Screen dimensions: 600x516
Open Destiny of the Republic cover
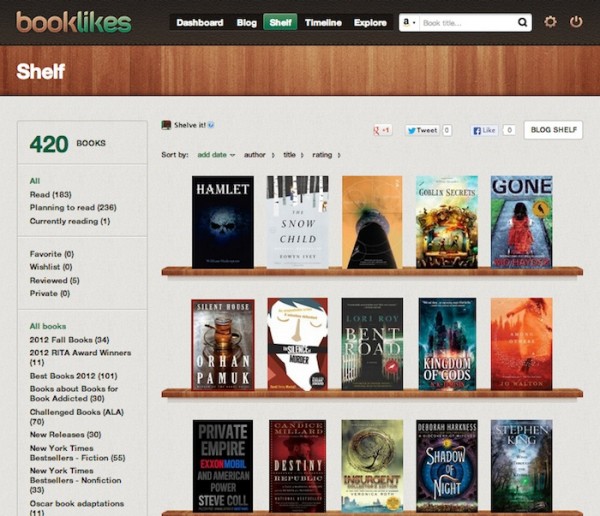[x=298, y=466]
